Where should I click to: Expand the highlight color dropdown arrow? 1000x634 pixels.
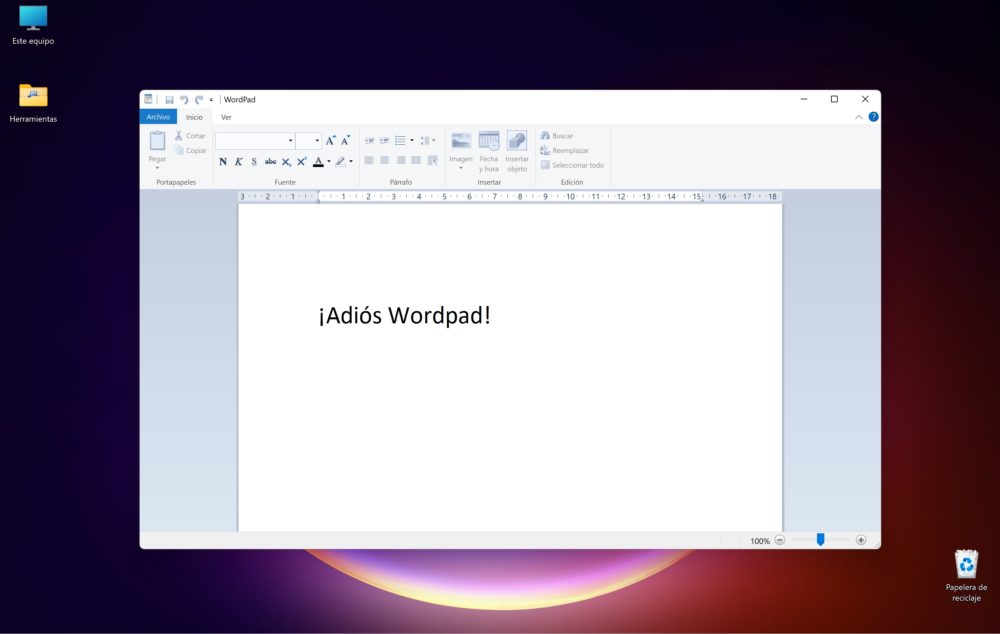pos(351,161)
